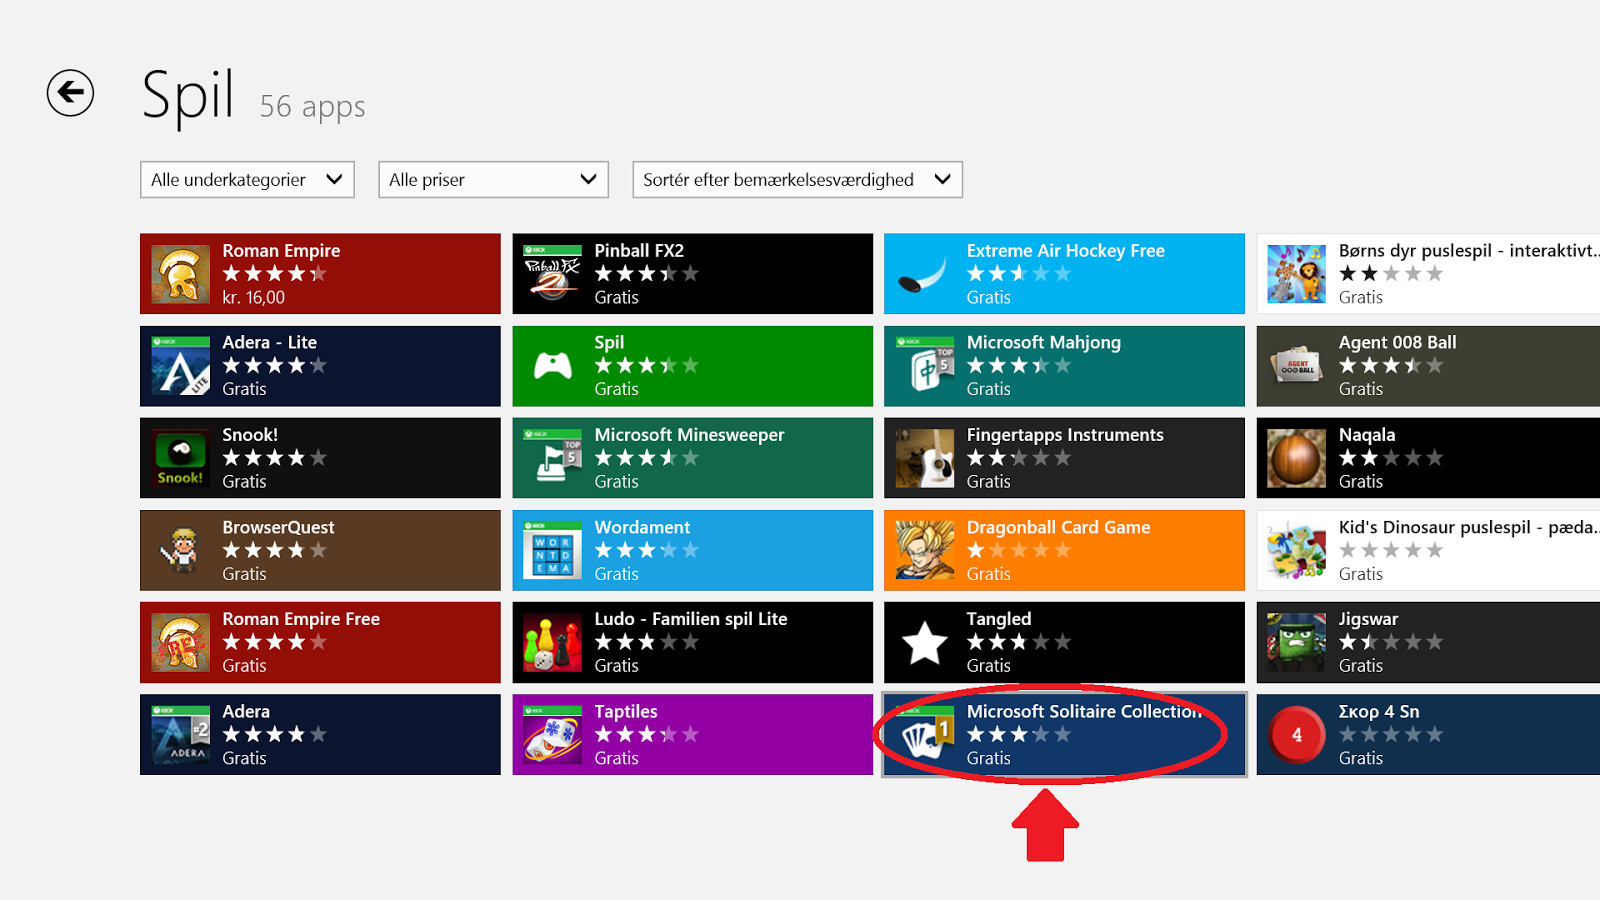Click the Dragonball Card Game icon
The height and width of the screenshot is (900, 1600).
(x=925, y=550)
